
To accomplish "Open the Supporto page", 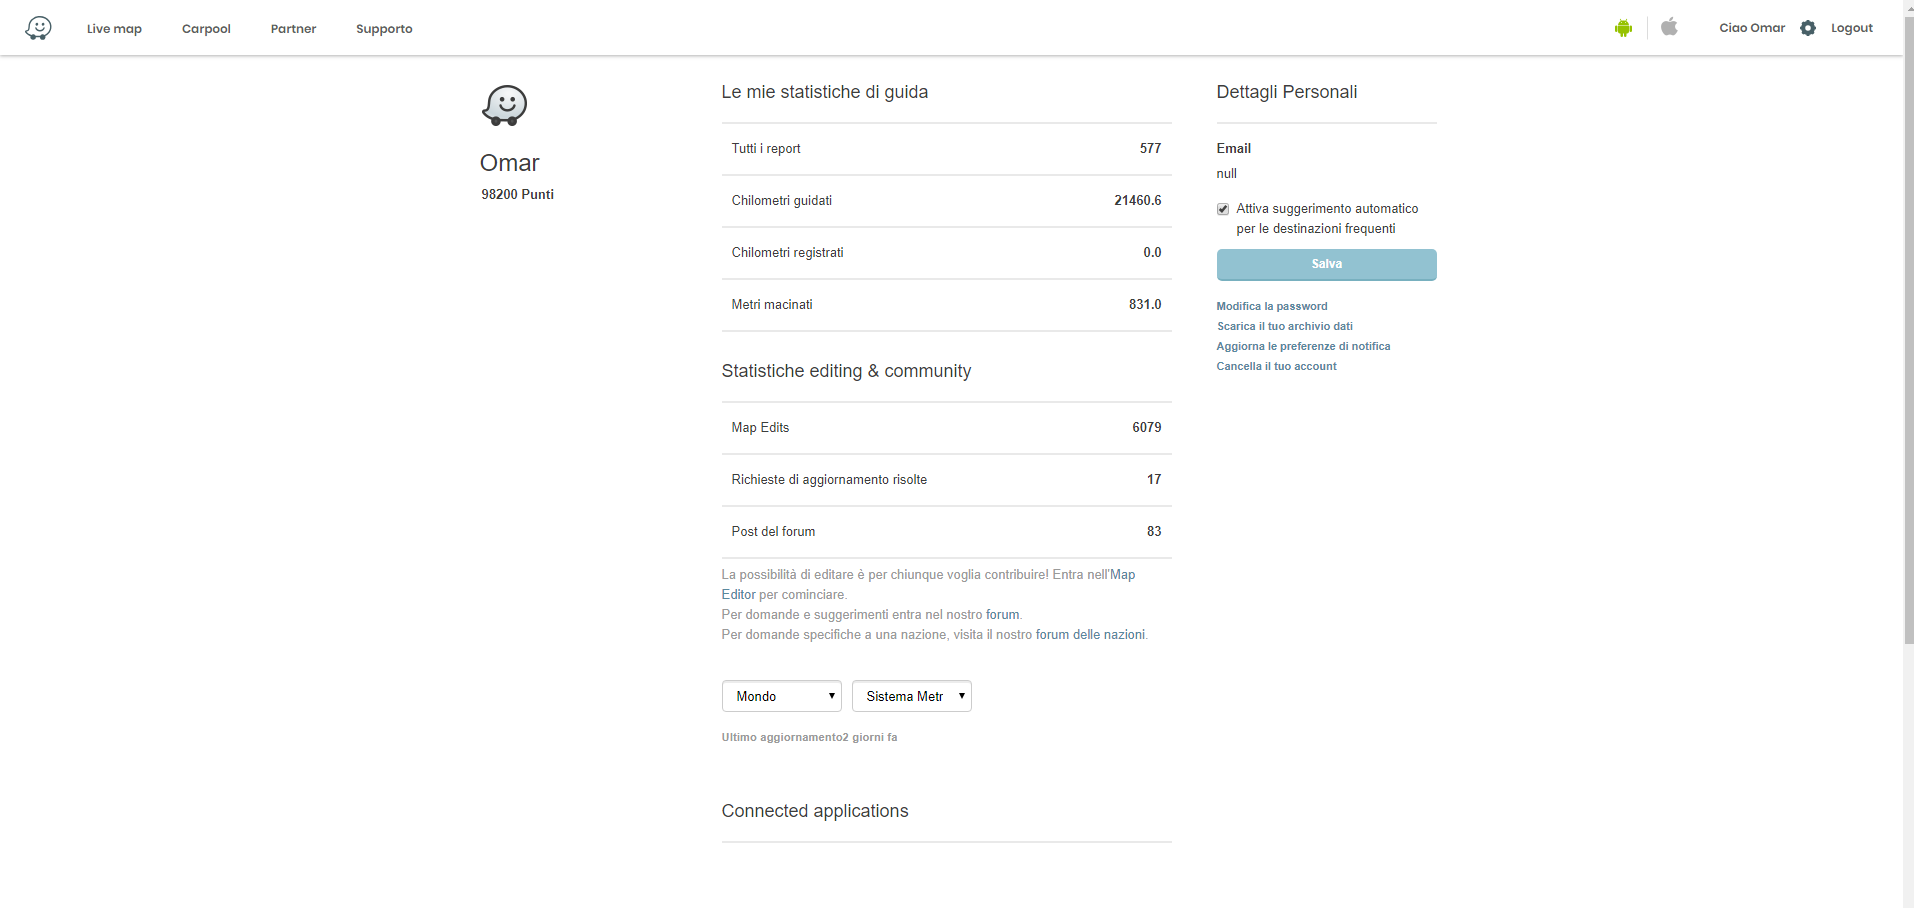I will (x=384, y=29).
